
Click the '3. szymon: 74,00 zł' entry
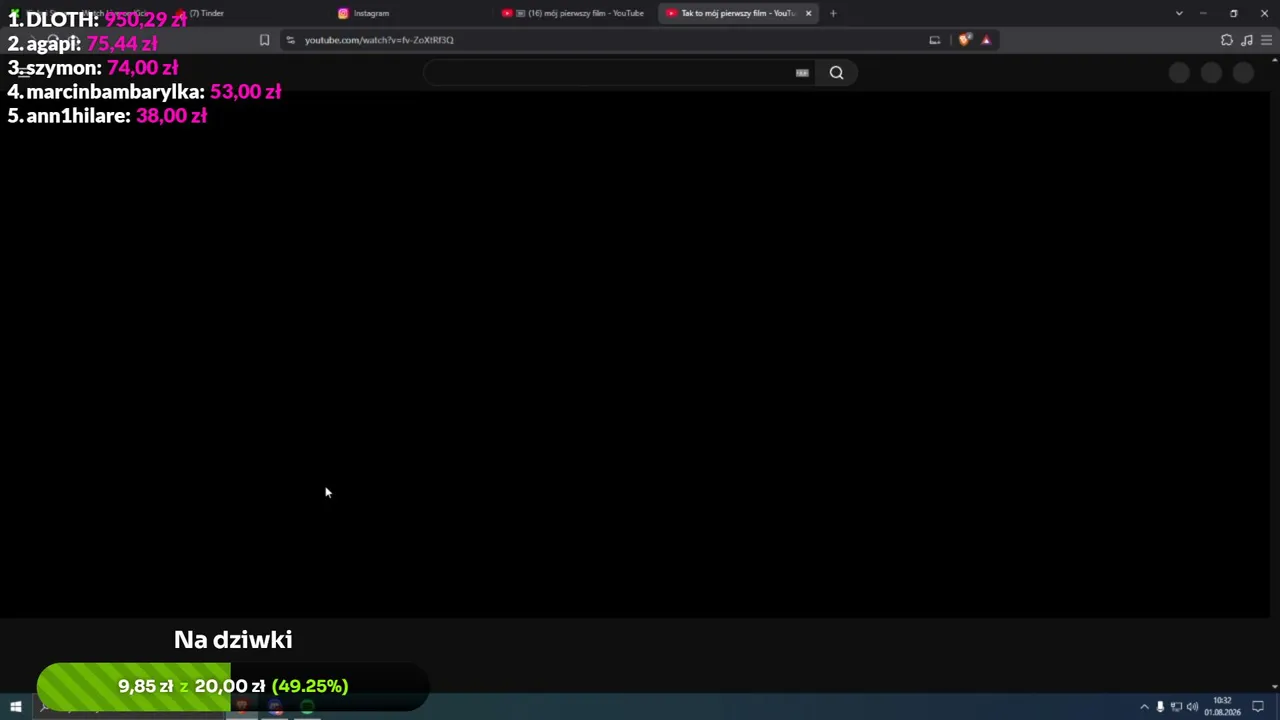(x=92, y=68)
